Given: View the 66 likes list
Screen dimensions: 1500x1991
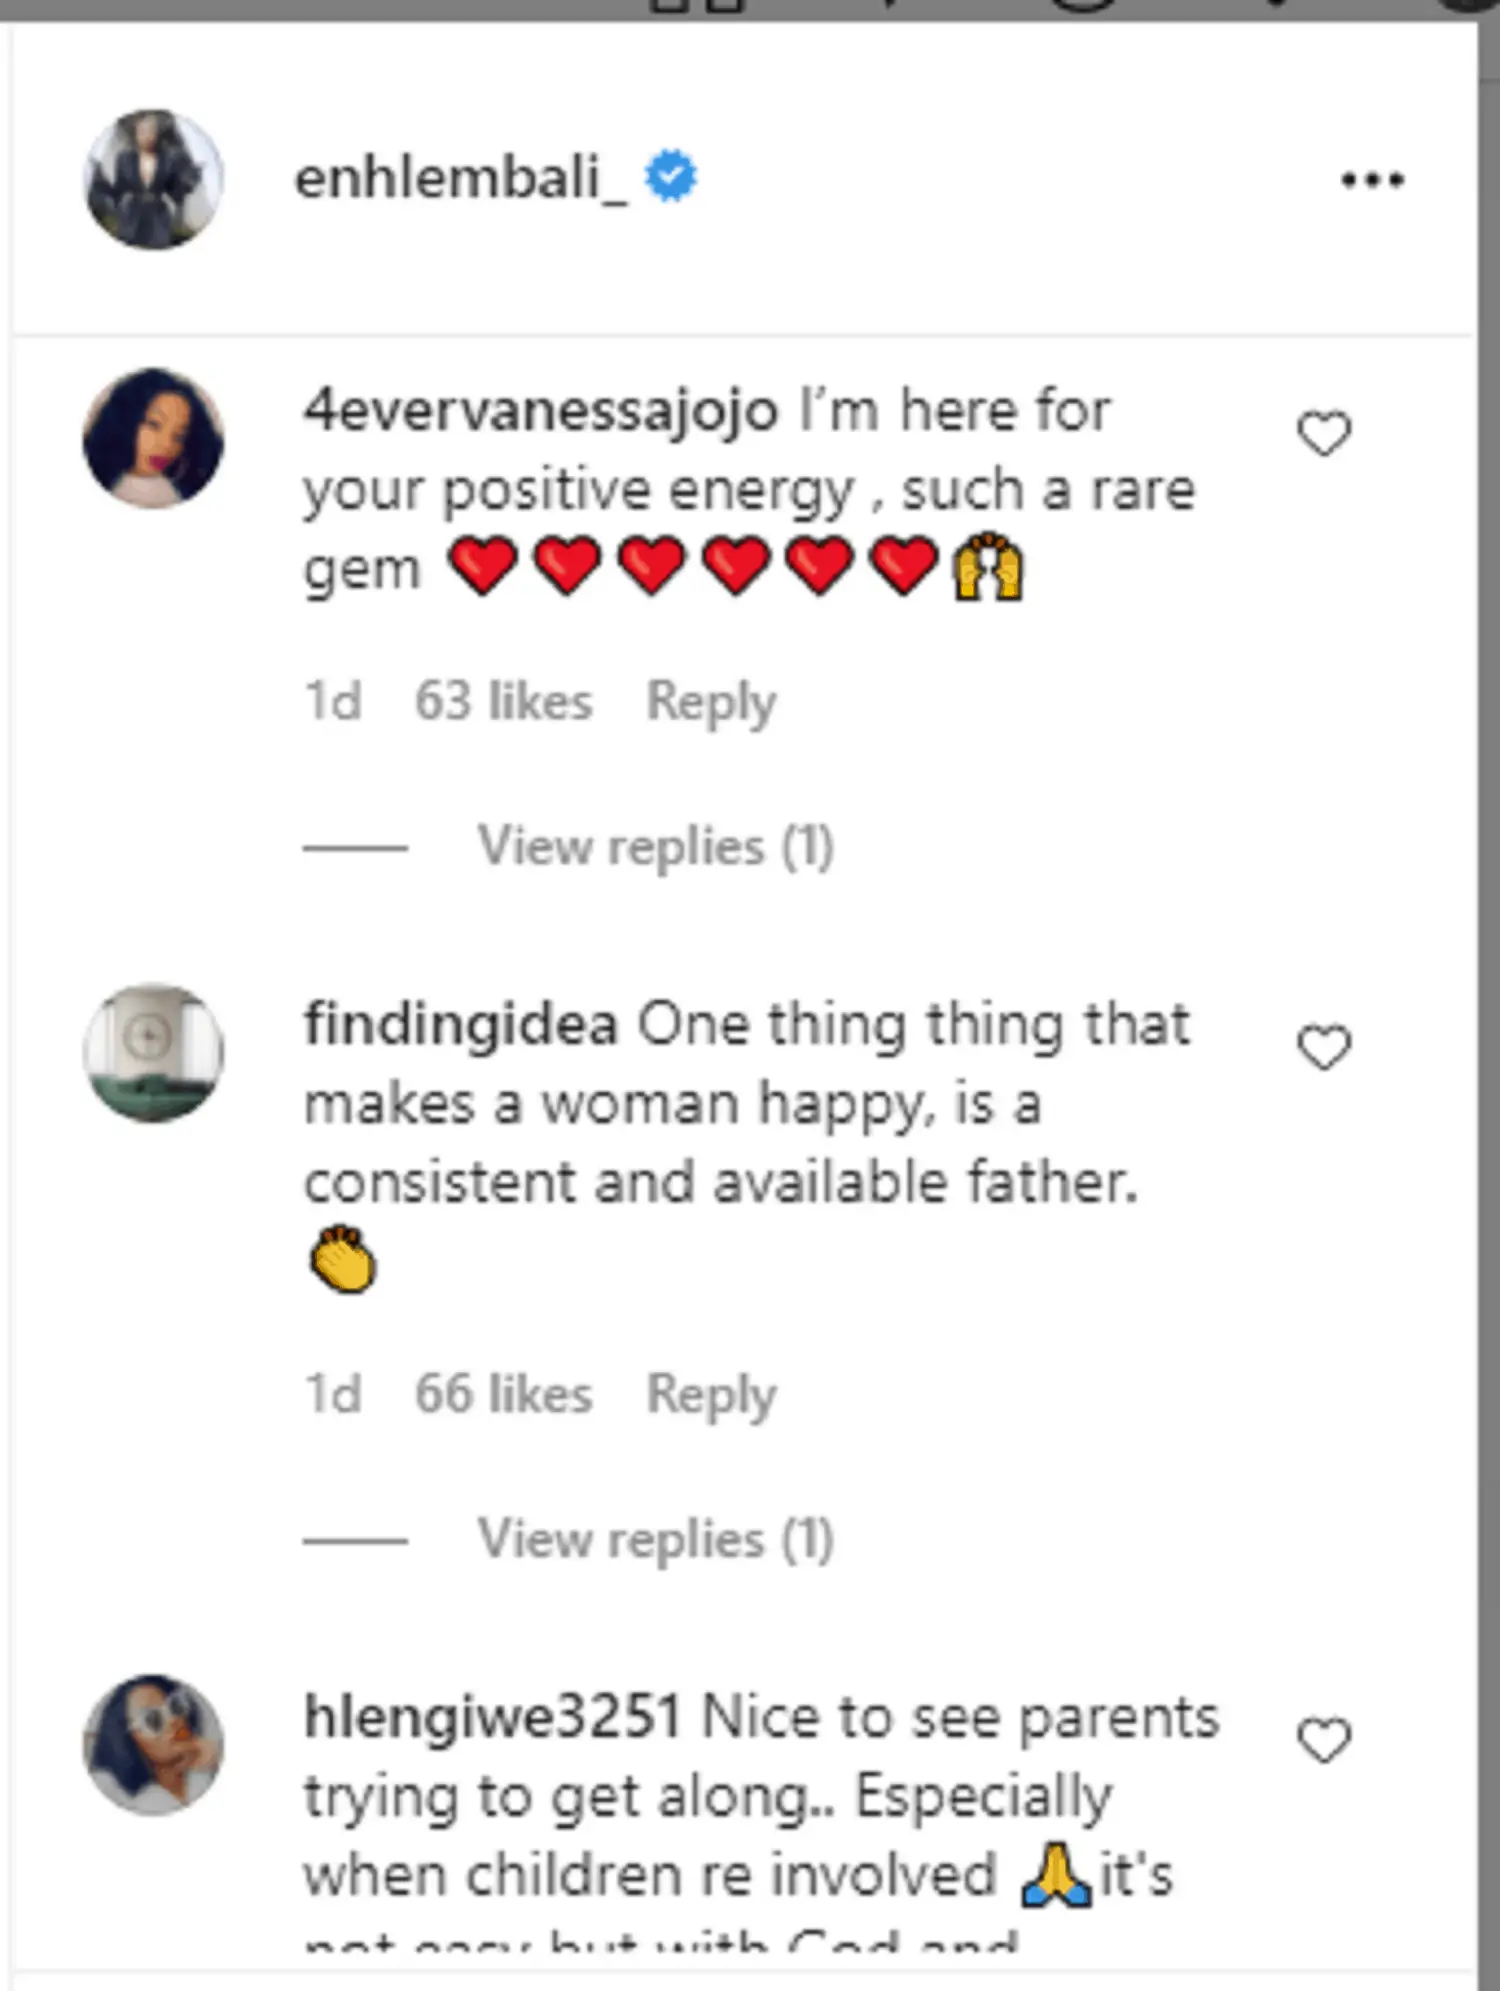Looking at the screenshot, I should pyautogui.click(x=503, y=1395).
